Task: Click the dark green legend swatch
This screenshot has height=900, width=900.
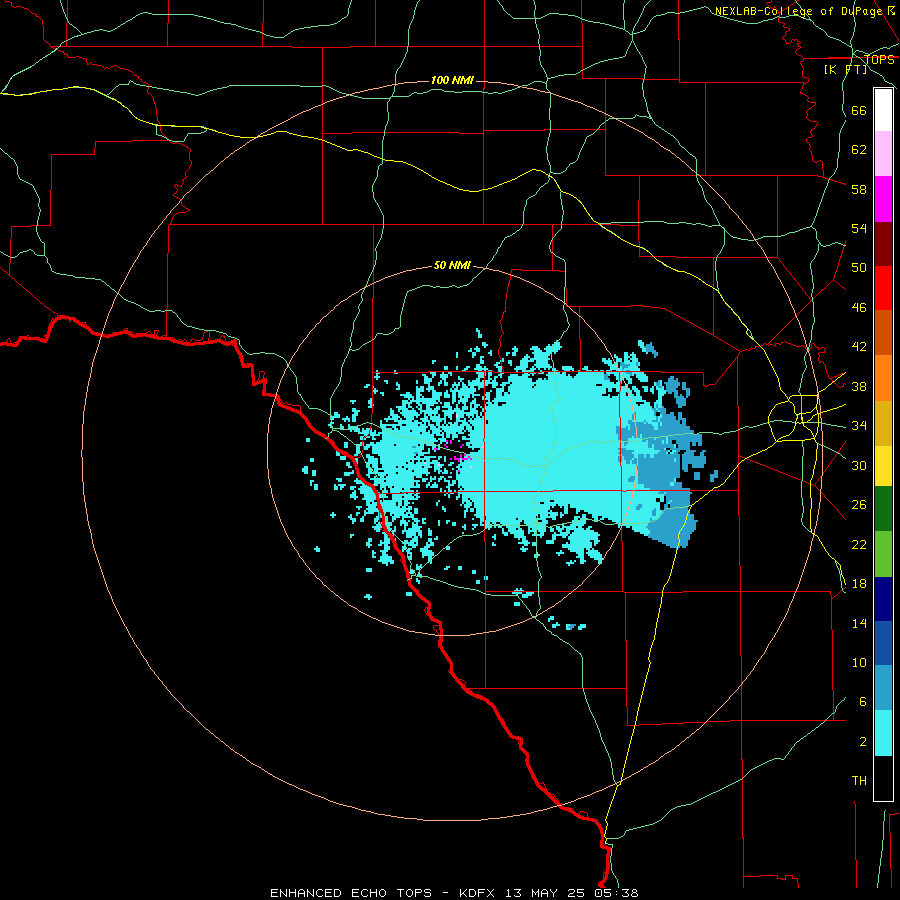Action: [883, 509]
